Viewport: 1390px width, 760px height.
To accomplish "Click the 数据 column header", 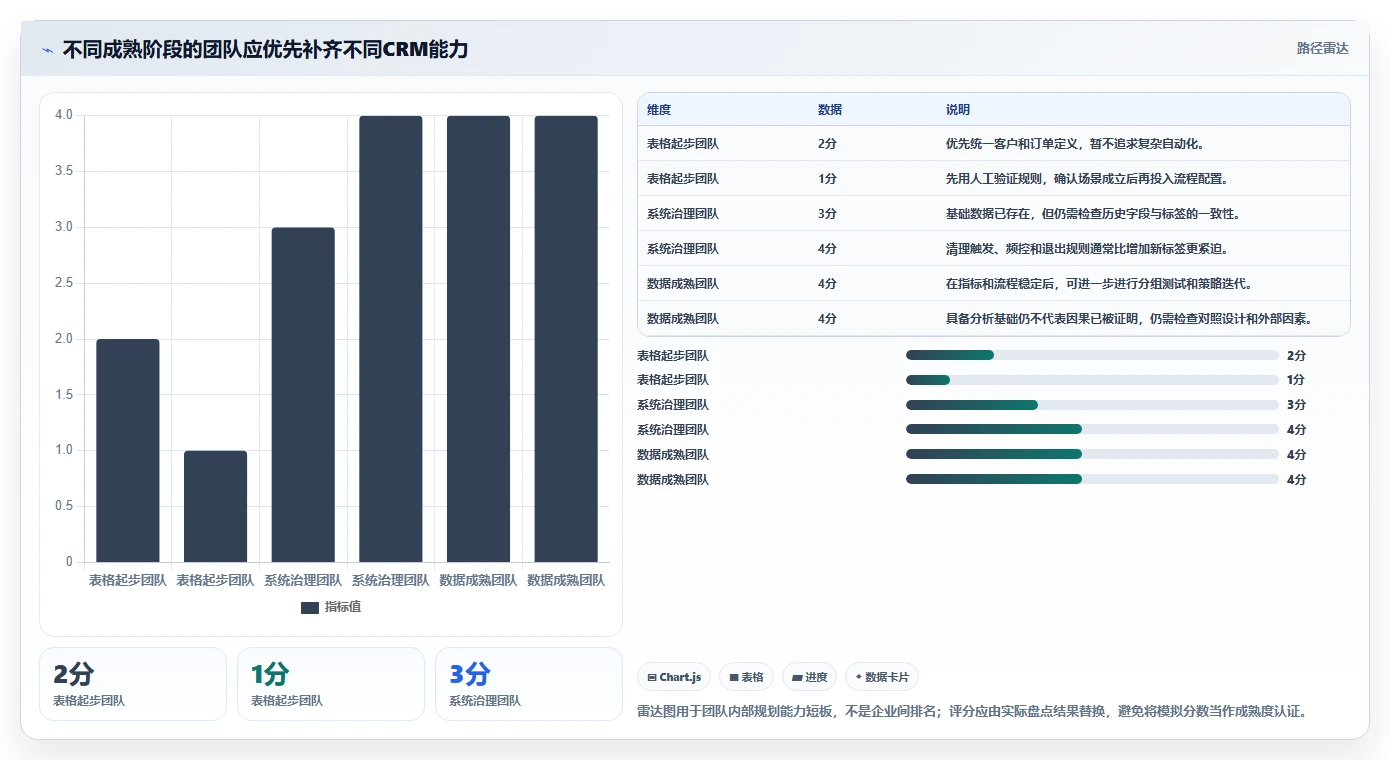I will [x=830, y=110].
